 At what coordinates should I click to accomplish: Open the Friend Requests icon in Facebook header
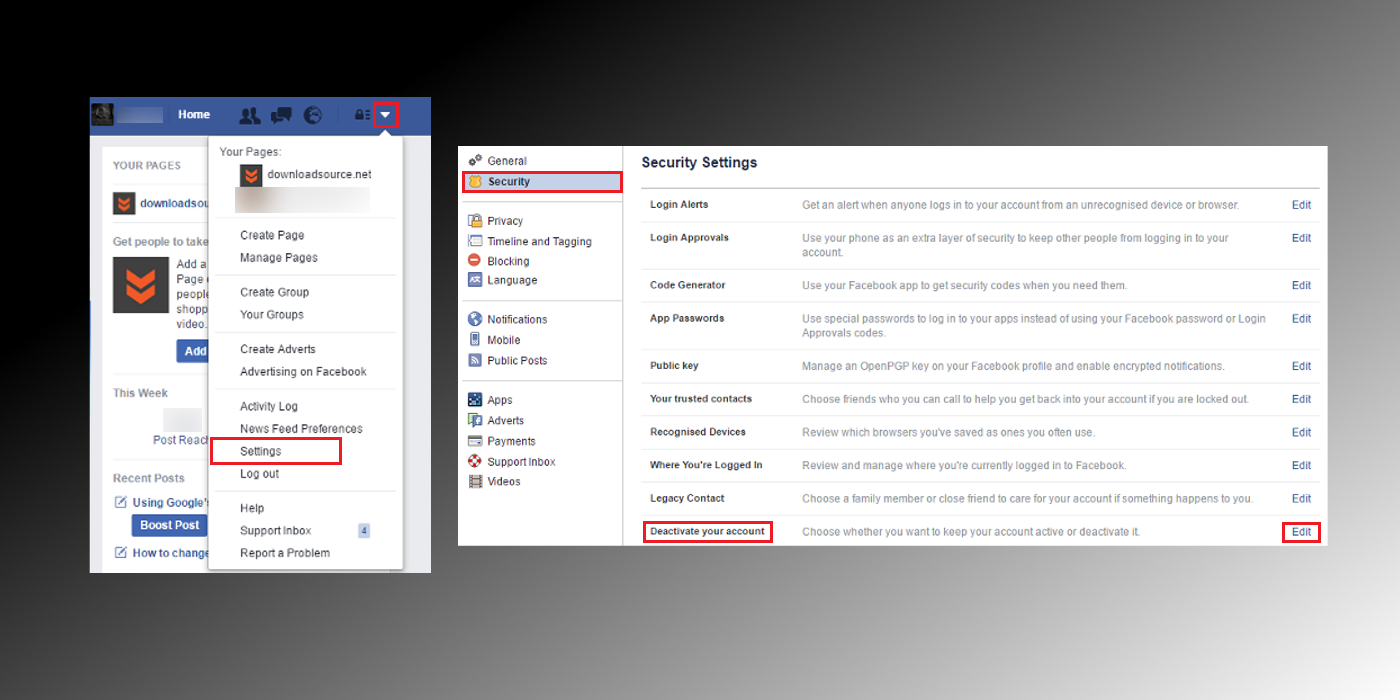pos(250,115)
